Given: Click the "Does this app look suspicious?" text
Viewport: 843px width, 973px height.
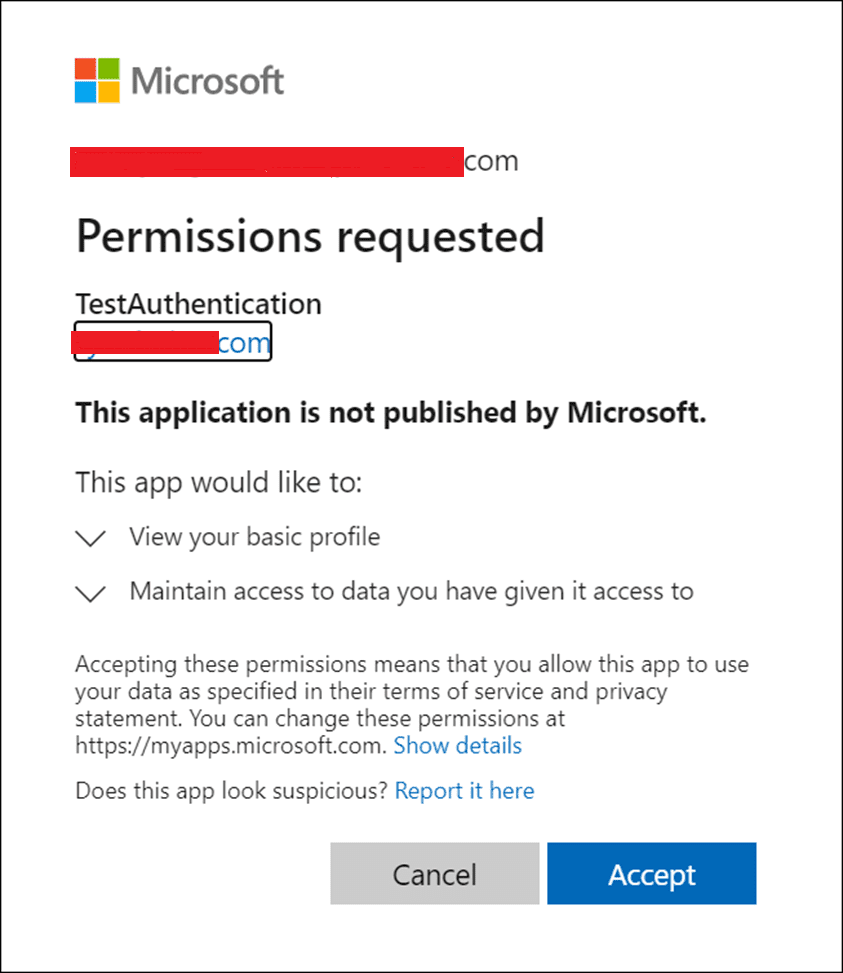Looking at the screenshot, I should pyautogui.click(x=231, y=791).
